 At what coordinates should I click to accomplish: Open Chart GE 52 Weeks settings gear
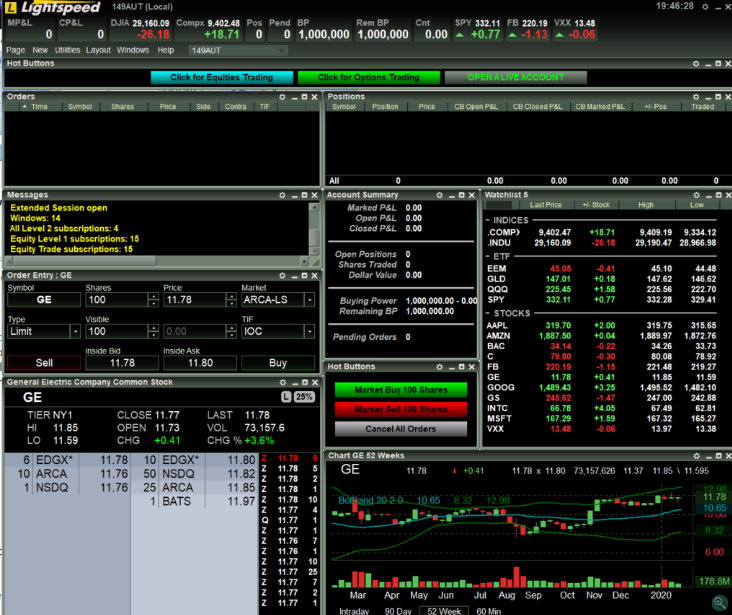697,456
